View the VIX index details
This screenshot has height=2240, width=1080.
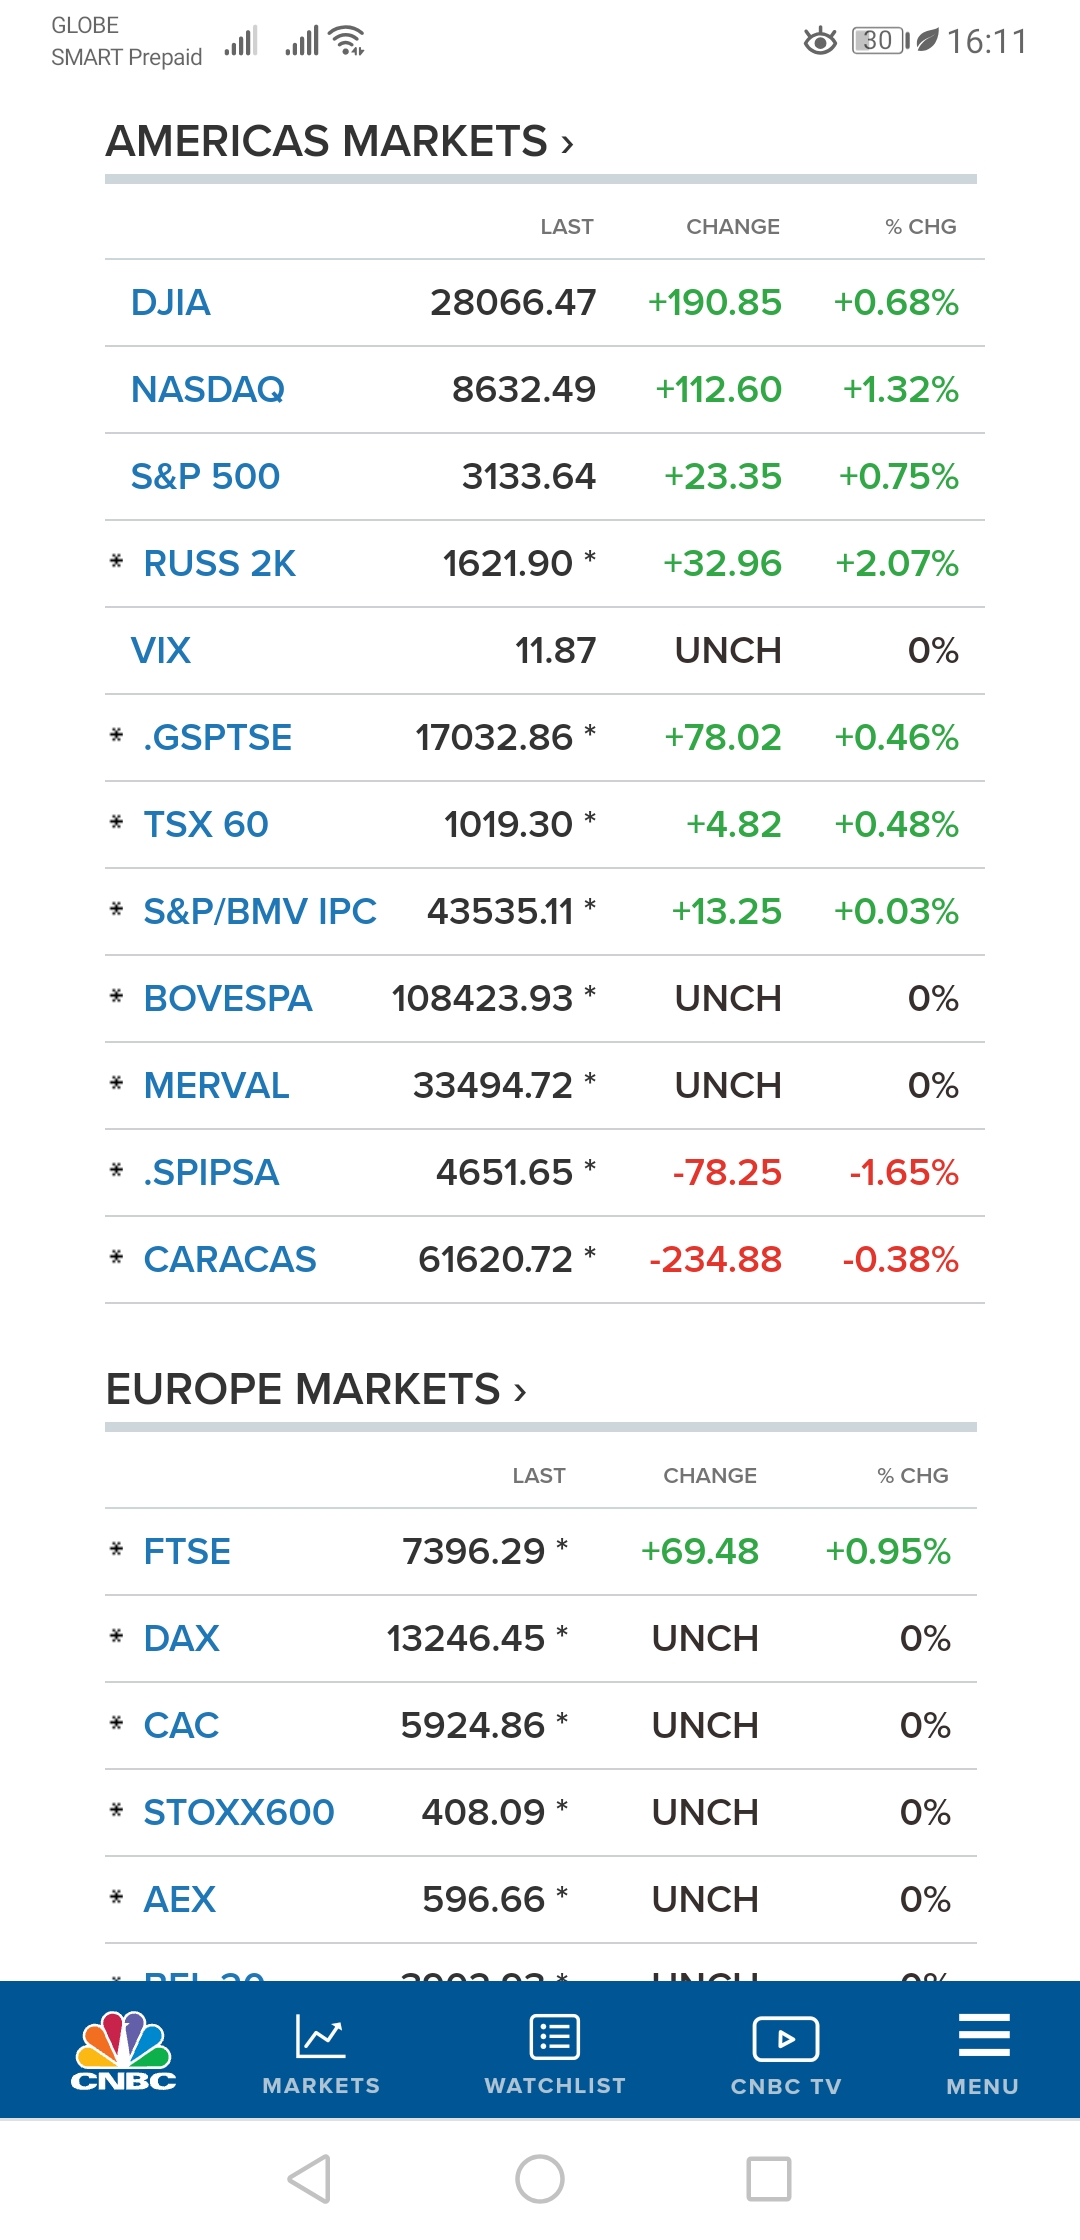click(161, 650)
